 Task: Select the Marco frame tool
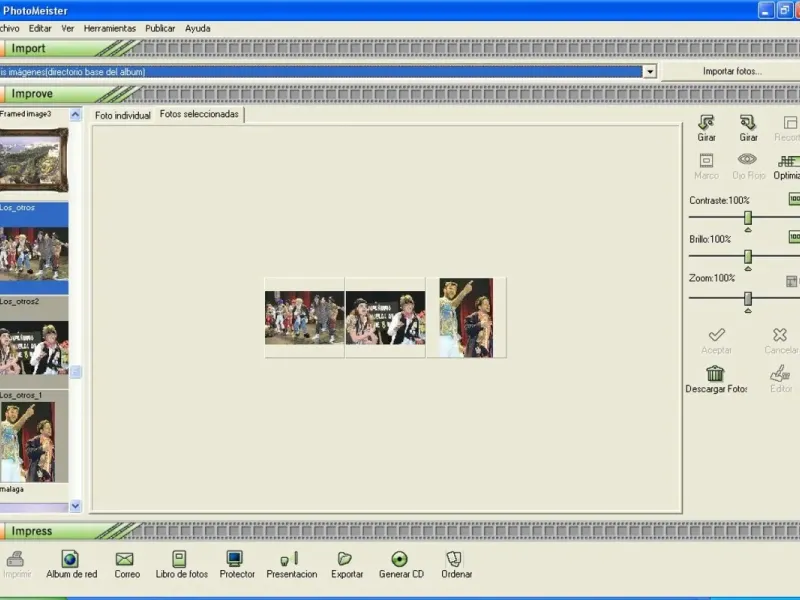coord(706,161)
